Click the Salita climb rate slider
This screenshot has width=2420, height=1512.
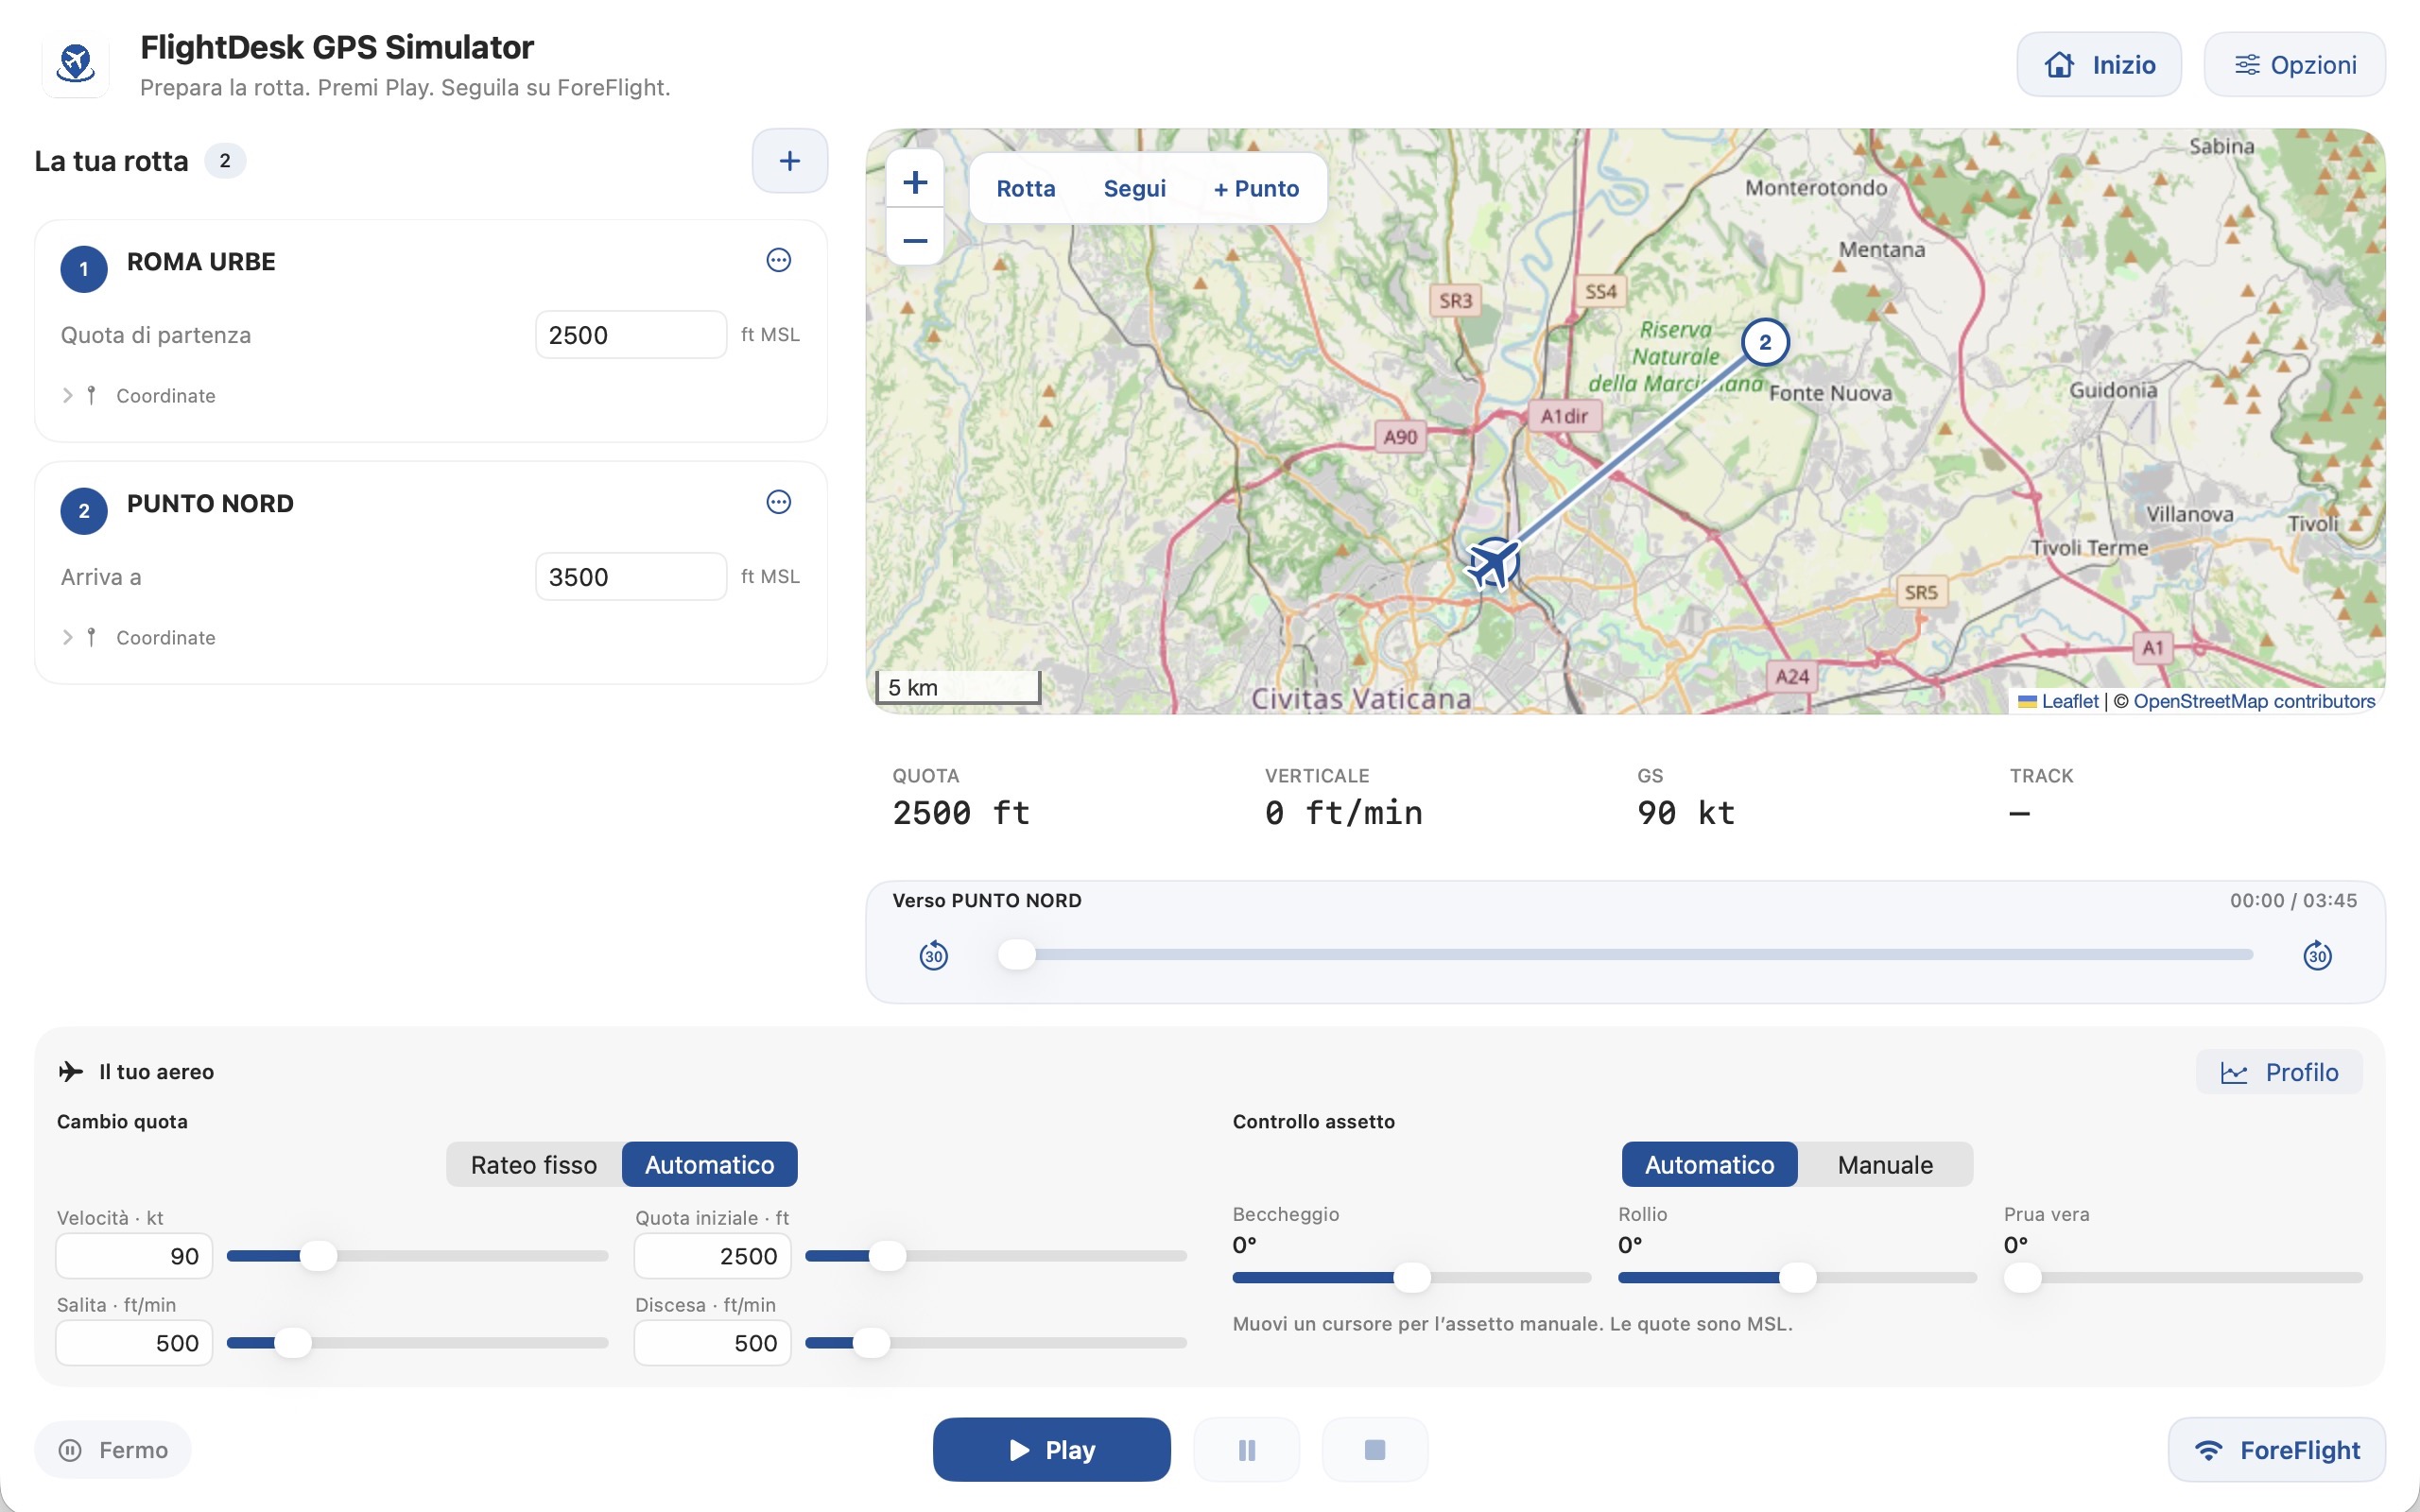pyautogui.click(x=418, y=1343)
